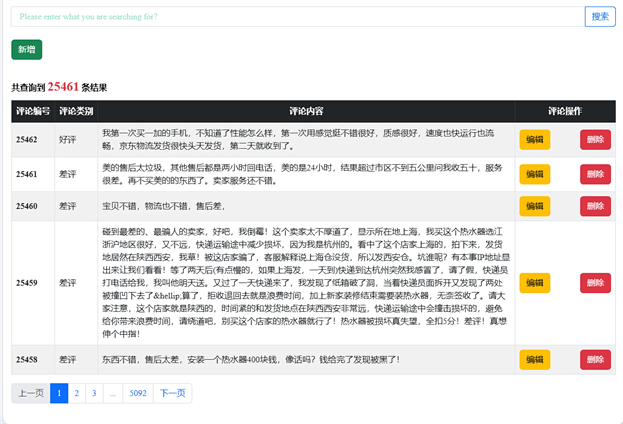Delete review number 25459
The width and height of the screenshot is (623, 424).
point(595,283)
